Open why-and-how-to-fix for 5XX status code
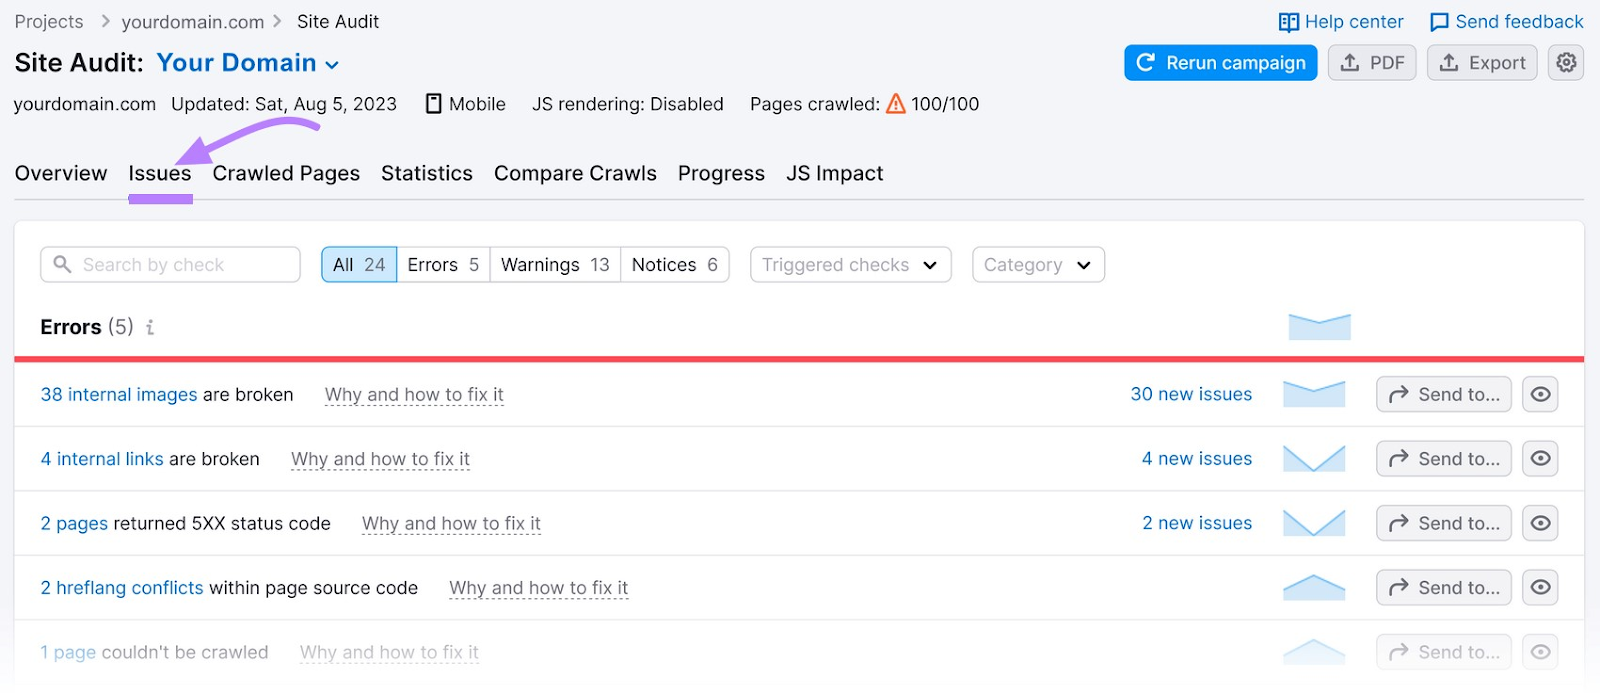This screenshot has width=1600, height=694. point(451,524)
